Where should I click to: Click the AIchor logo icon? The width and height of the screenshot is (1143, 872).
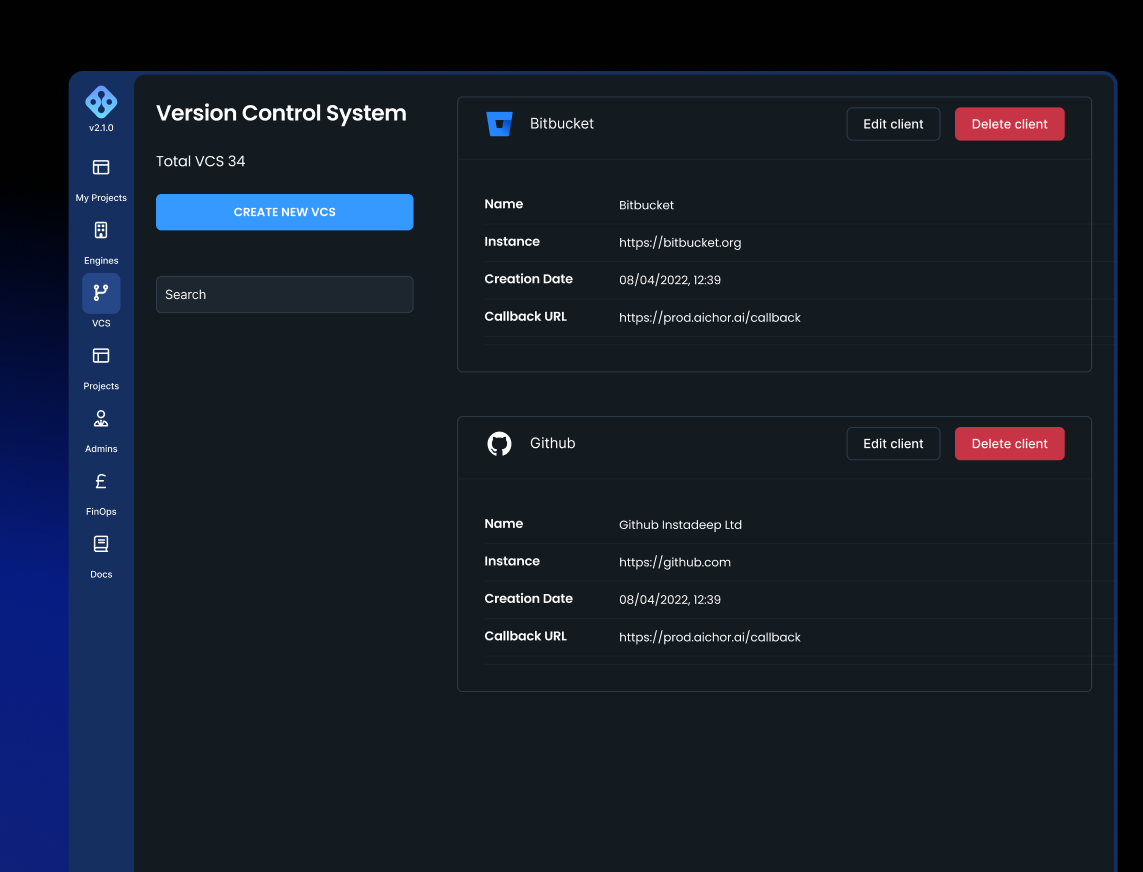click(x=101, y=102)
